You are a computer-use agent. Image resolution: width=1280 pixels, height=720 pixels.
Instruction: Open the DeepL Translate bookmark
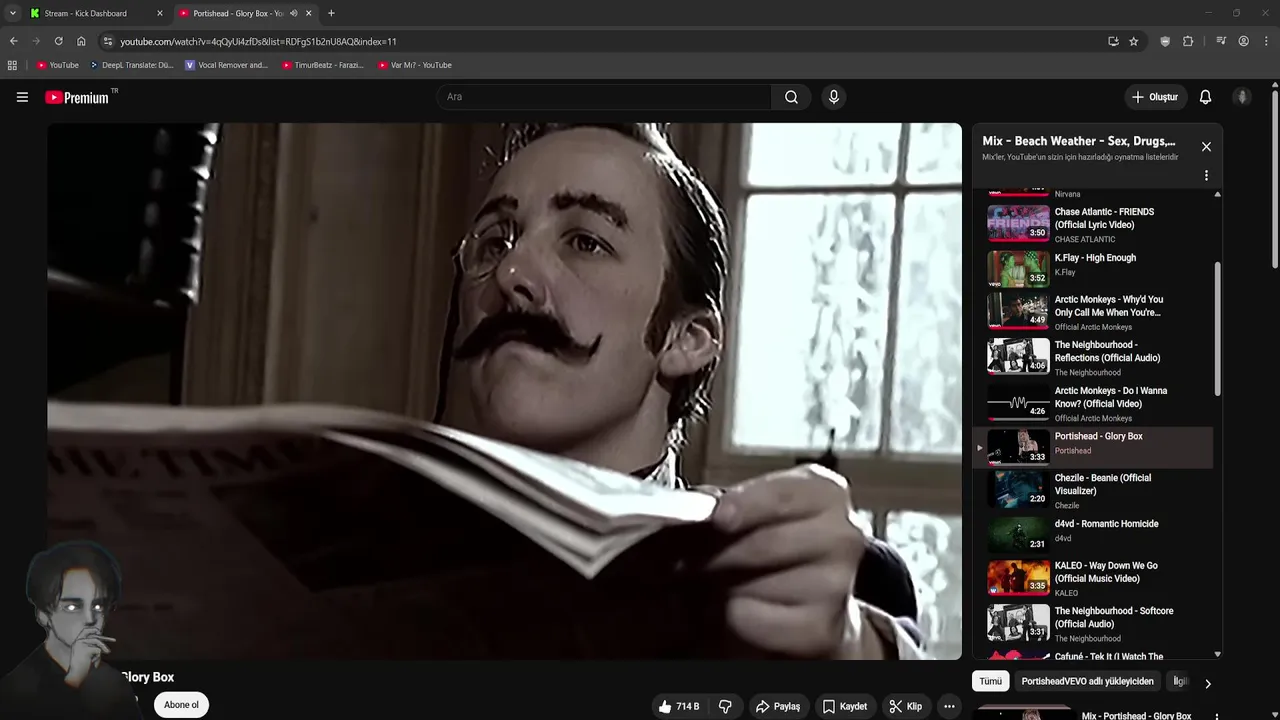click(x=132, y=65)
